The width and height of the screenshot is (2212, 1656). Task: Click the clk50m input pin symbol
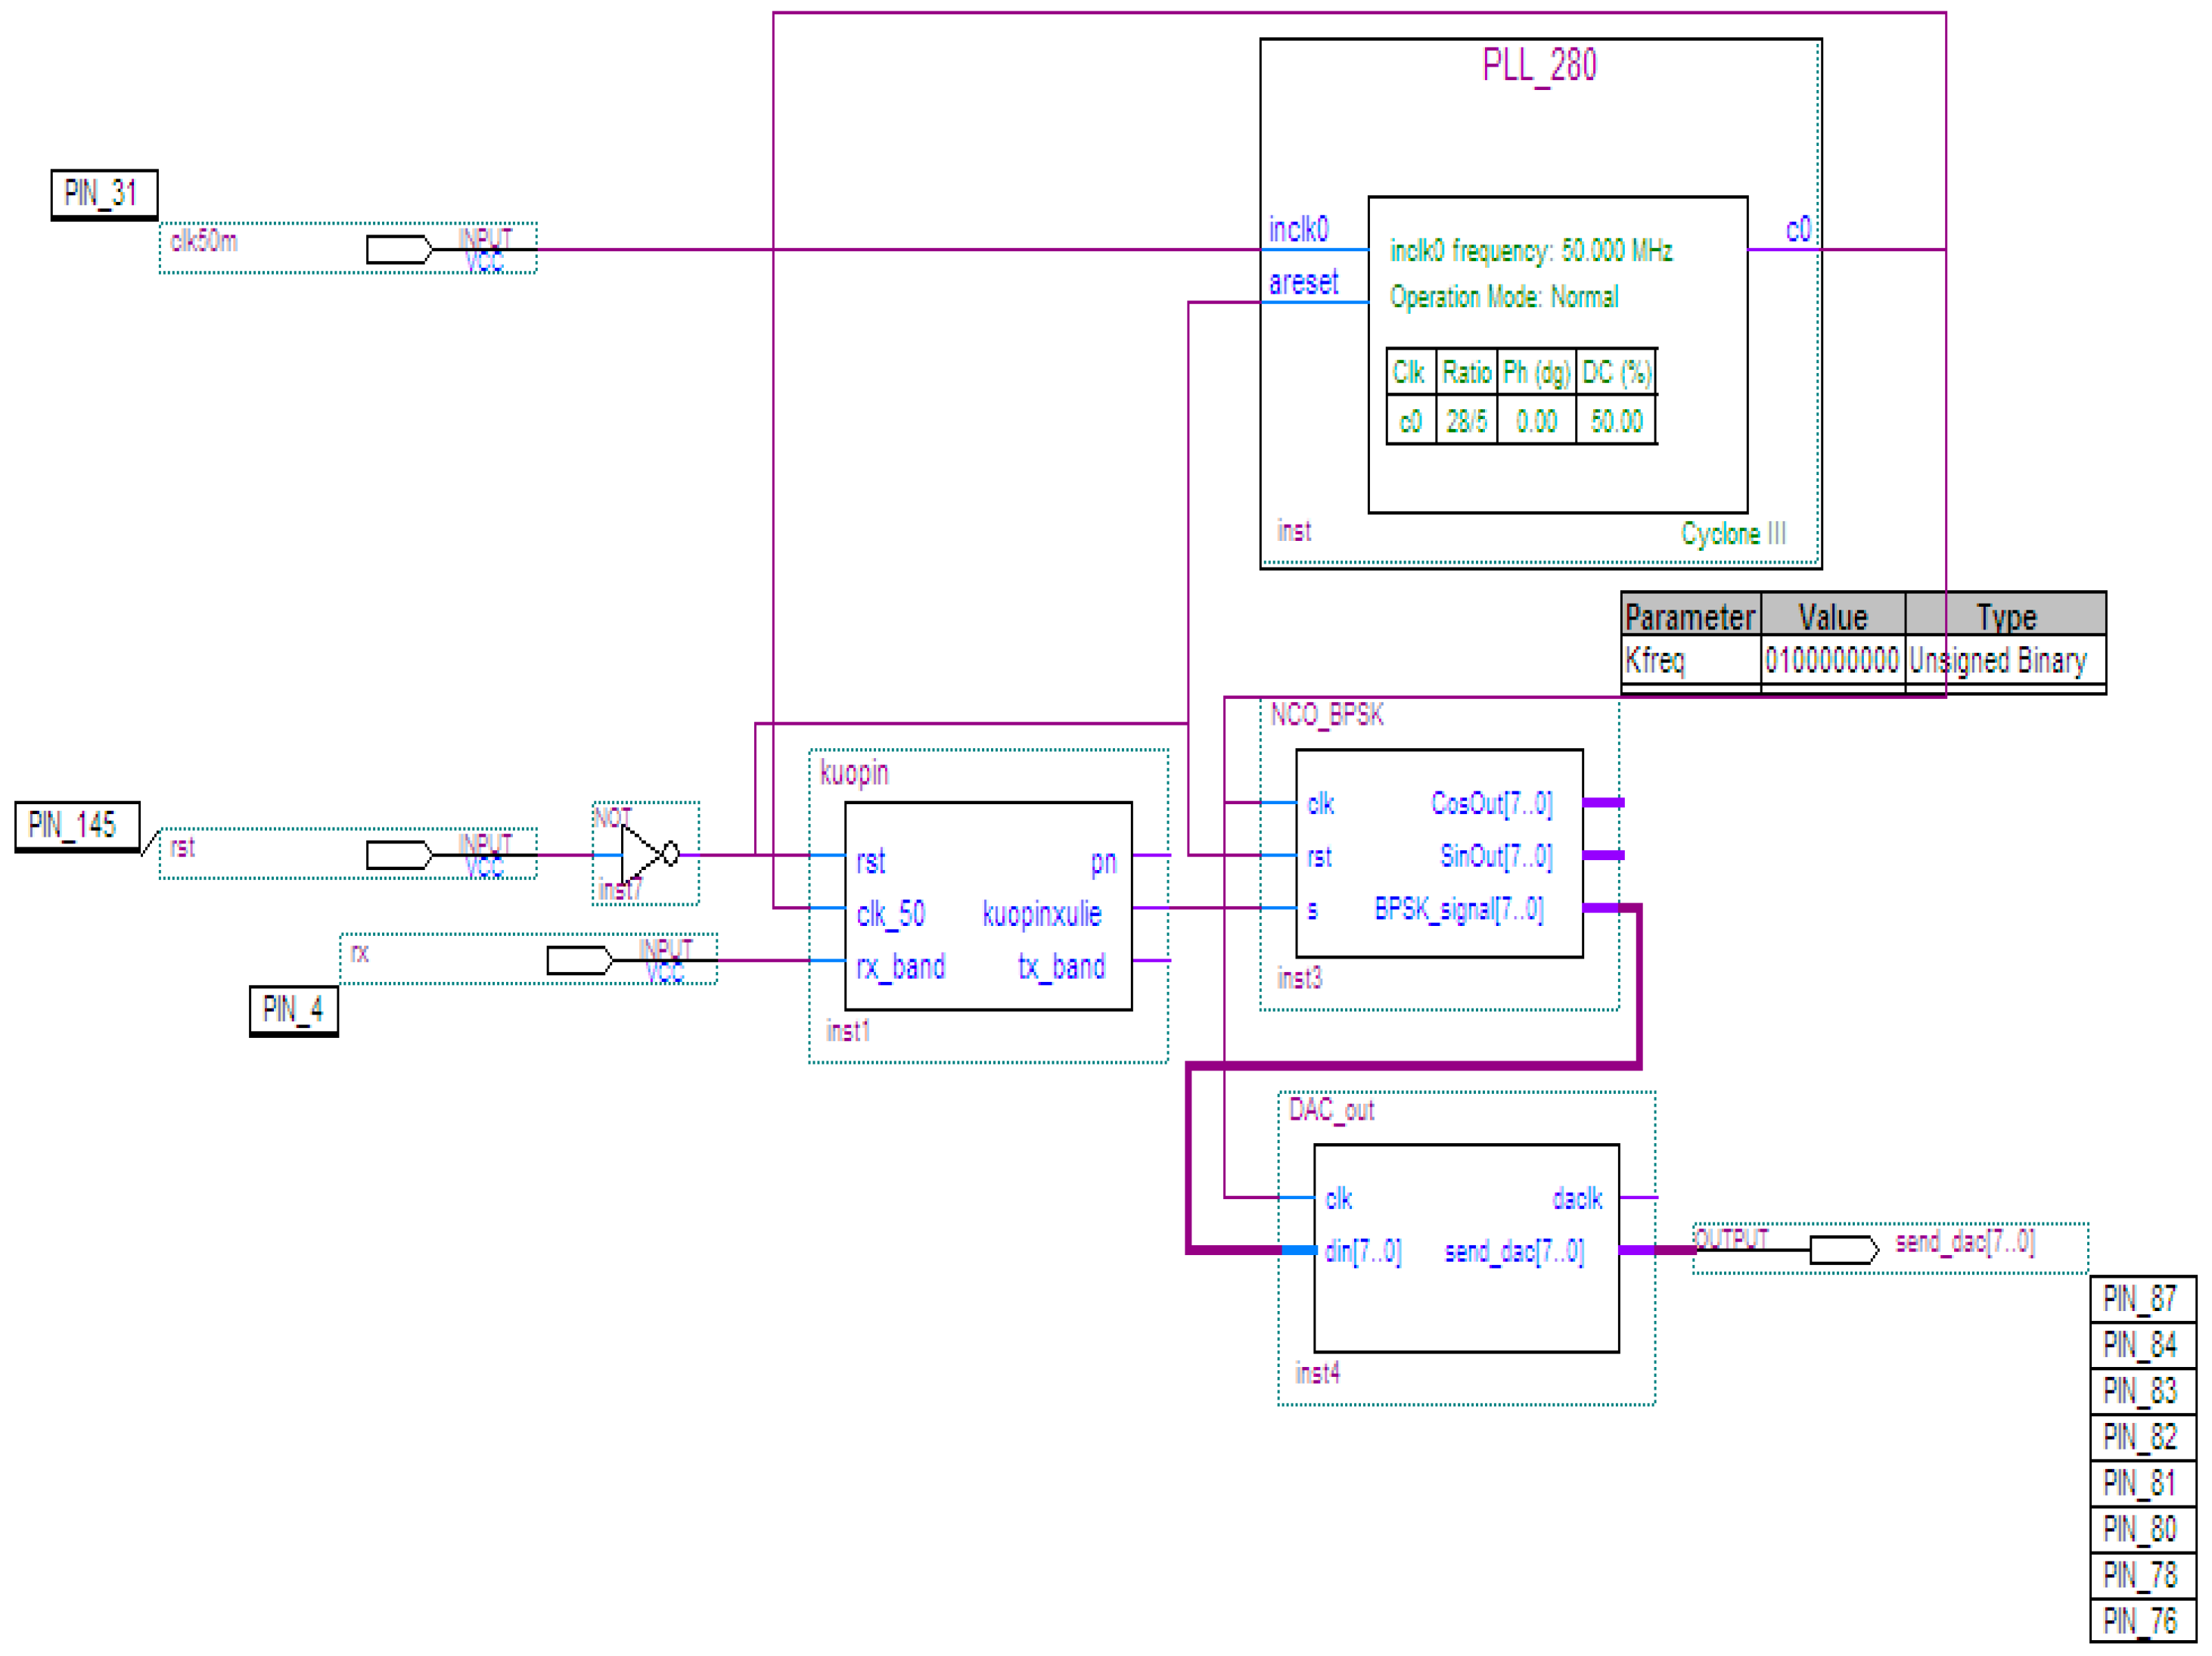point(399,249)
